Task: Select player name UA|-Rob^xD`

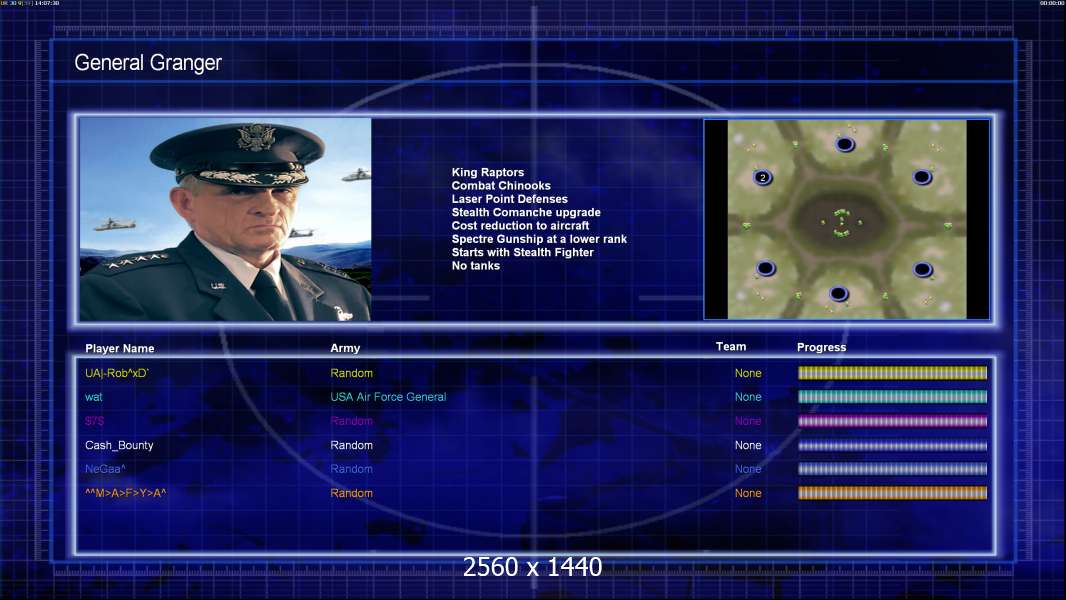Action: (x=116, y=373)
